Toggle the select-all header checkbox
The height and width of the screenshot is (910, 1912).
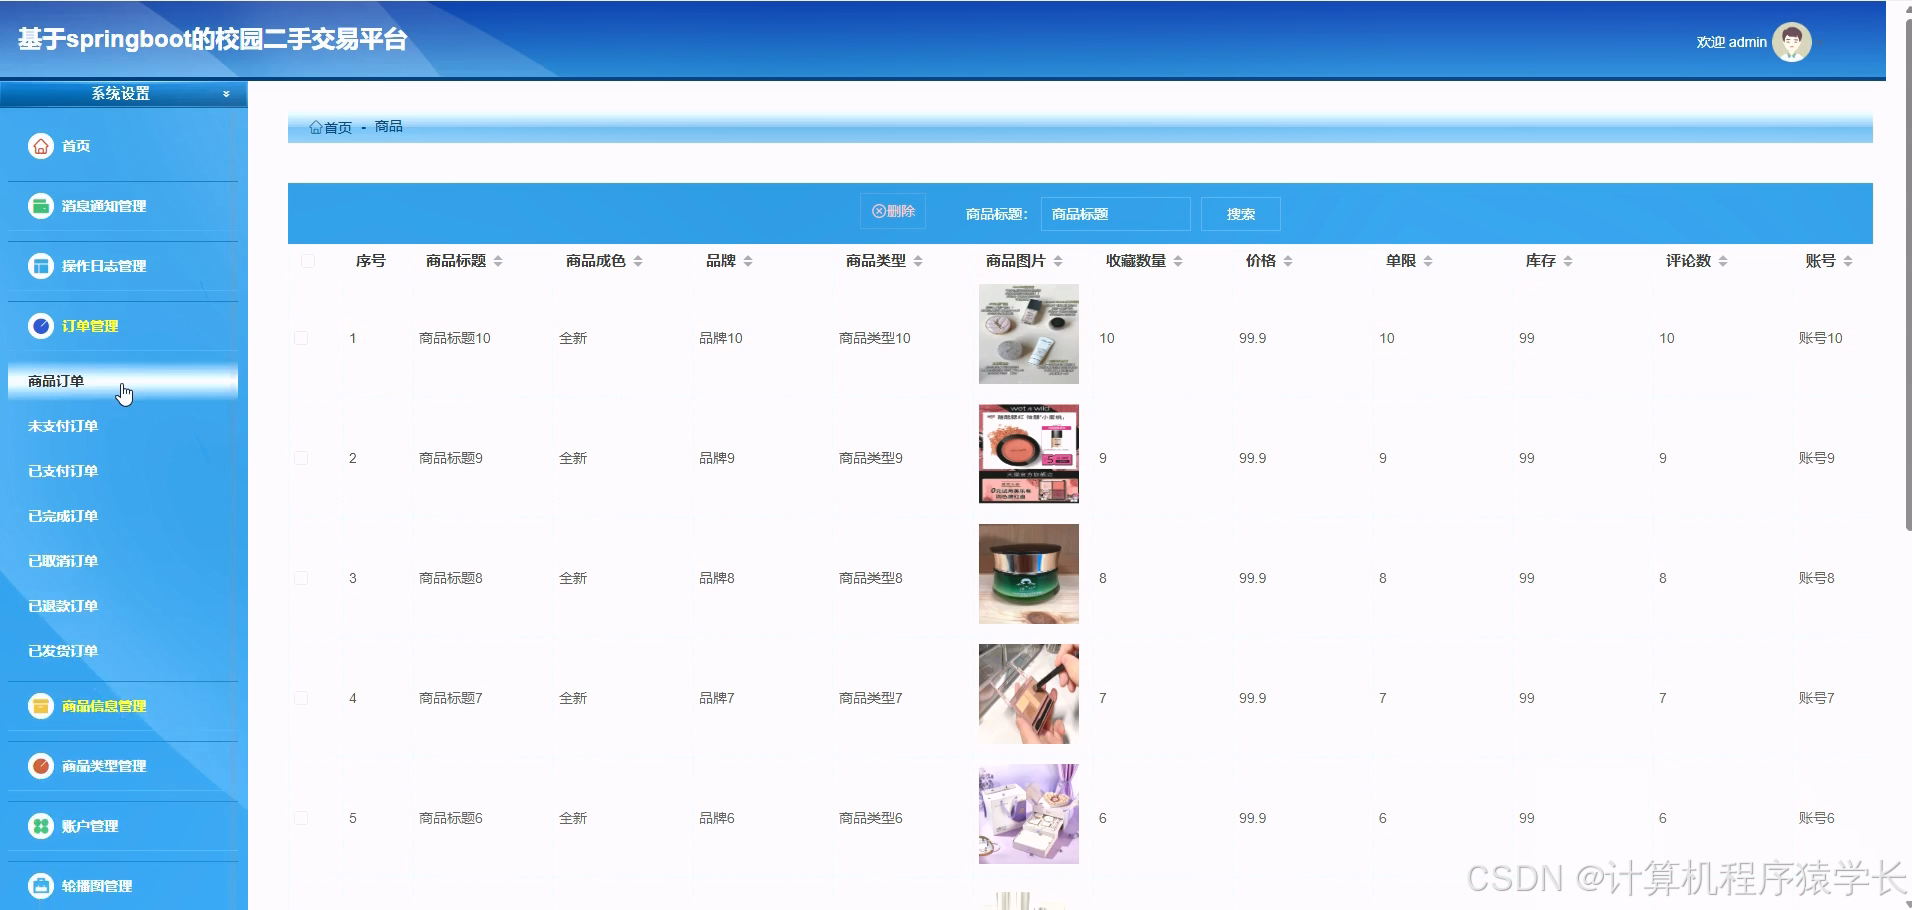[308, 261]
